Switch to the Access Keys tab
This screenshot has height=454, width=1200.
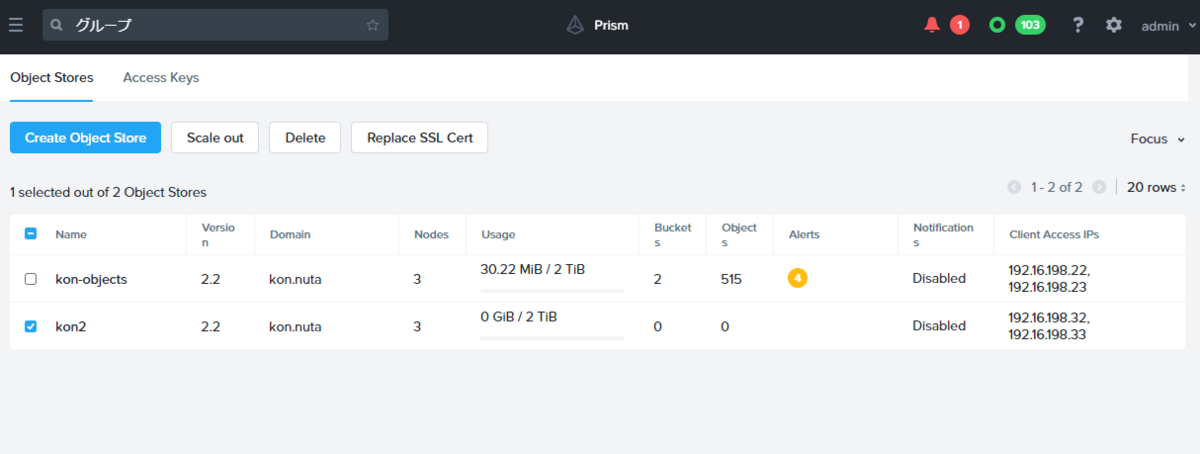(x=161, y=78)
